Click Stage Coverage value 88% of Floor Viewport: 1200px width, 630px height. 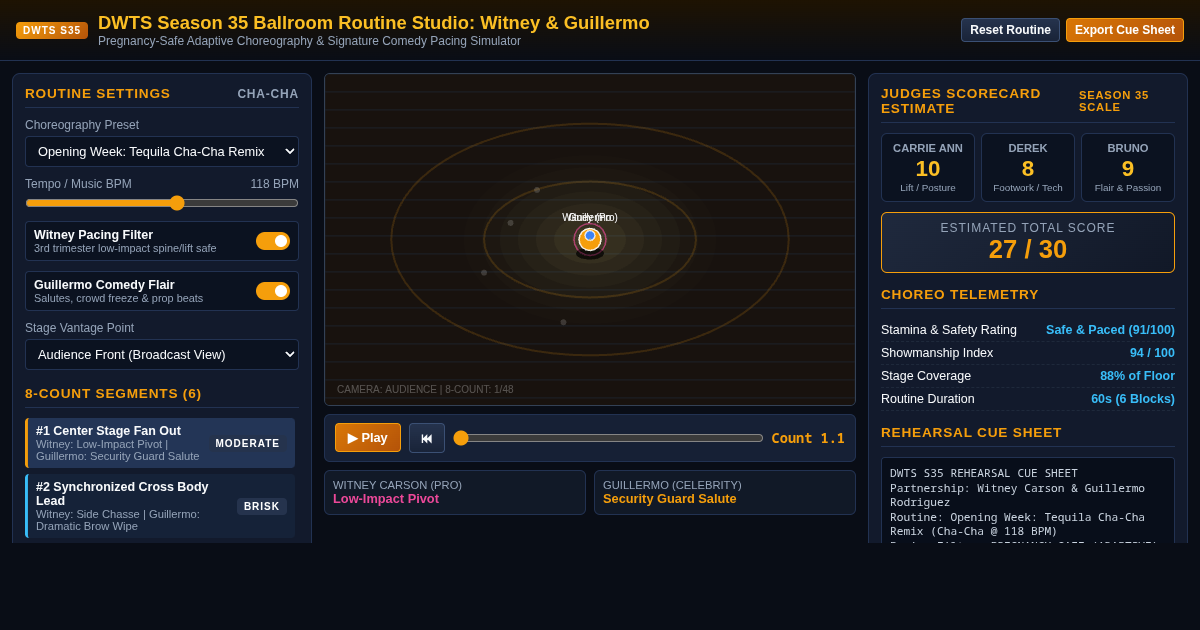click(1137, 376)
